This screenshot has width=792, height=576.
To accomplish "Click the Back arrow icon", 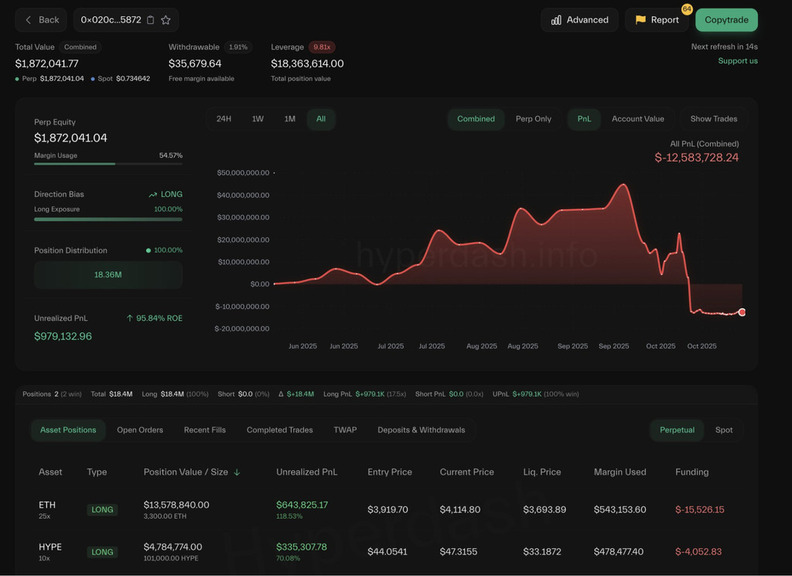I will tap(29, 20).
